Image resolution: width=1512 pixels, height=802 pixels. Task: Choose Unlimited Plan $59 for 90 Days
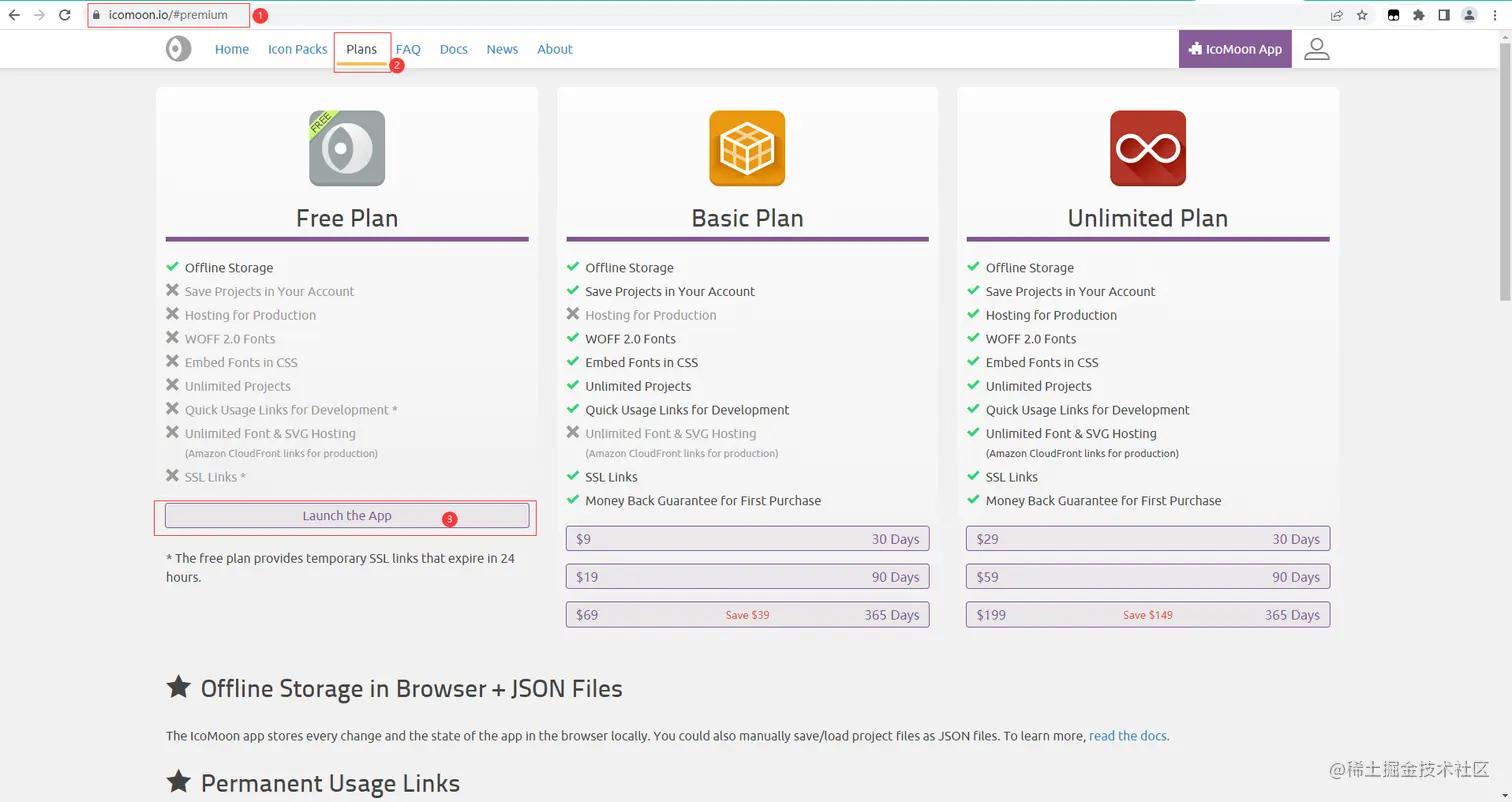[1148, 577]
